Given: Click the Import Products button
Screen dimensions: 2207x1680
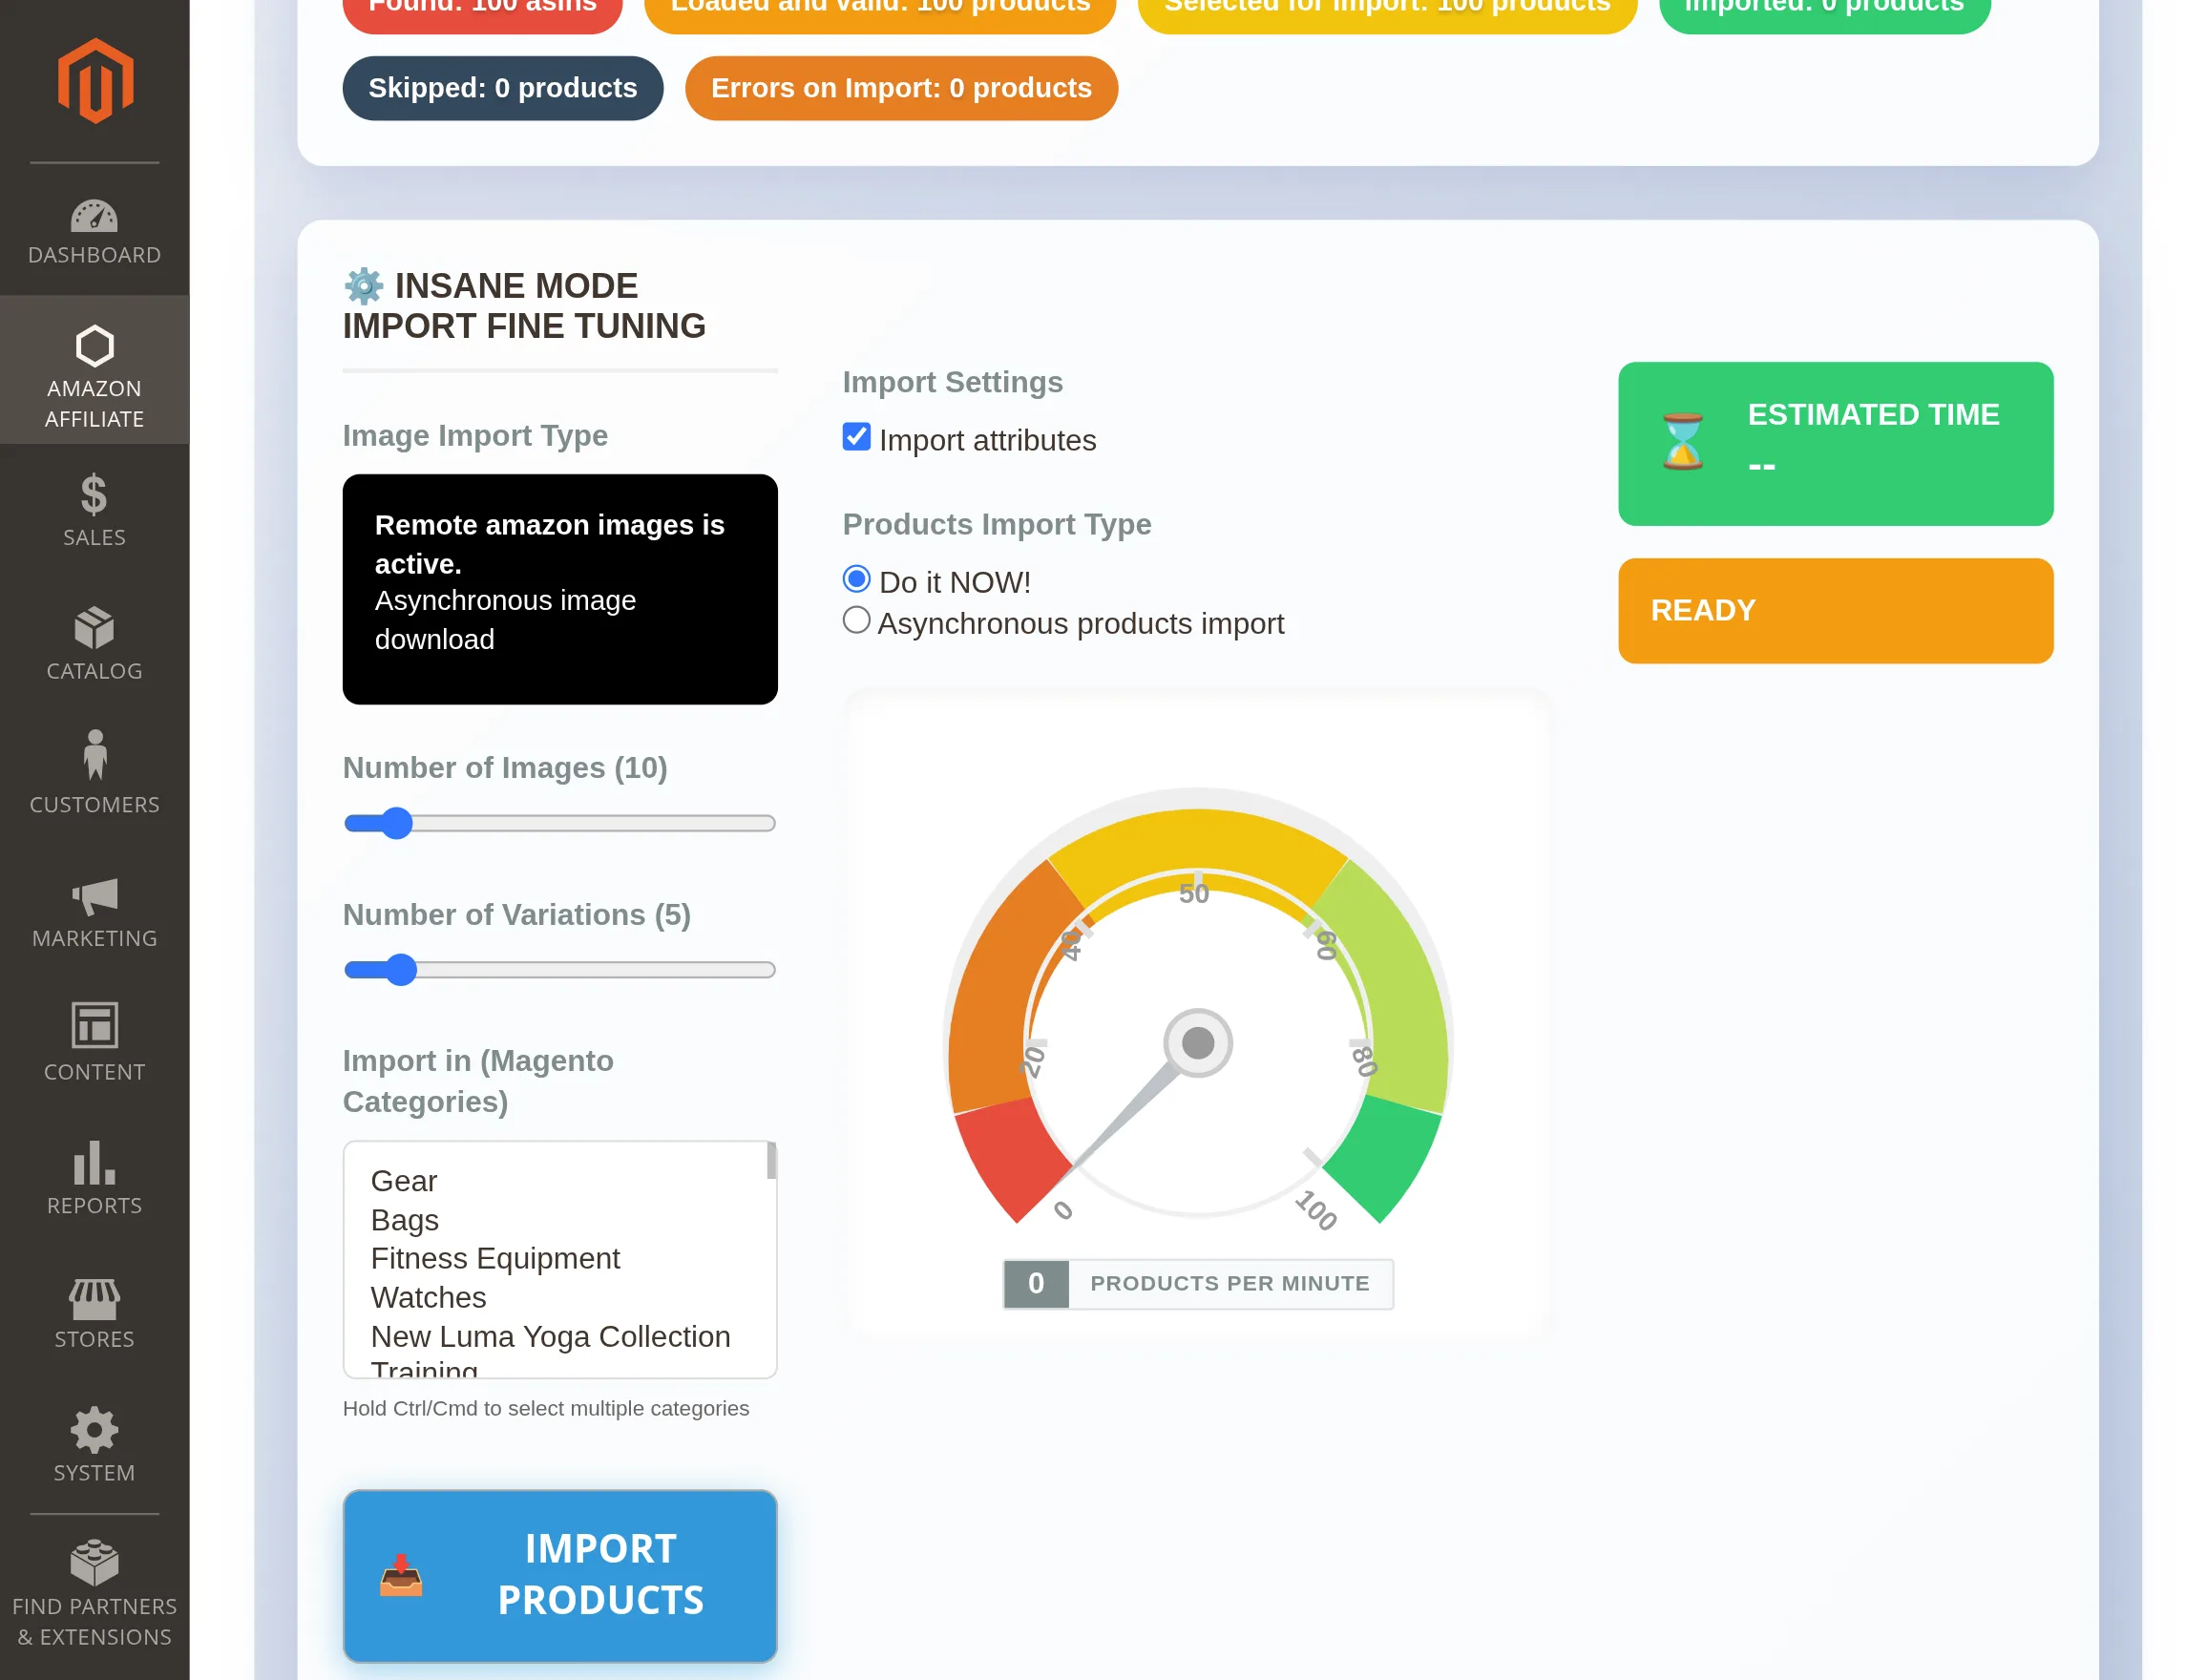Looking at the screenshot, I should (560, 1576).
